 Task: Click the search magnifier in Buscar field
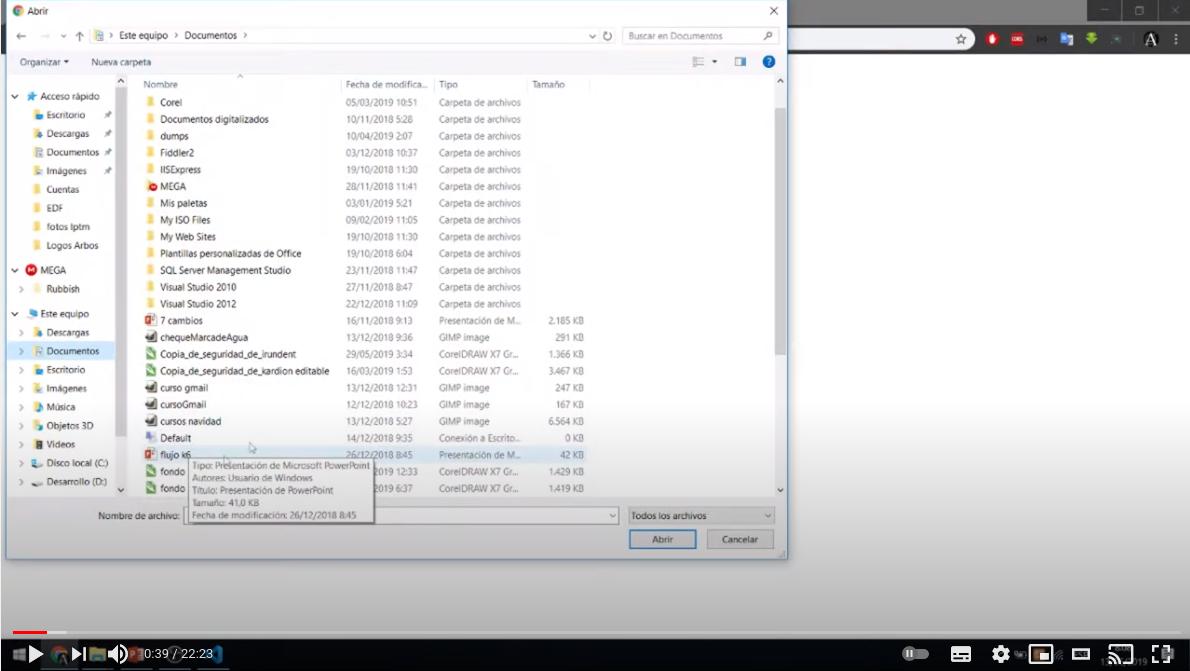pyautogui.click(x=767, y=36)
